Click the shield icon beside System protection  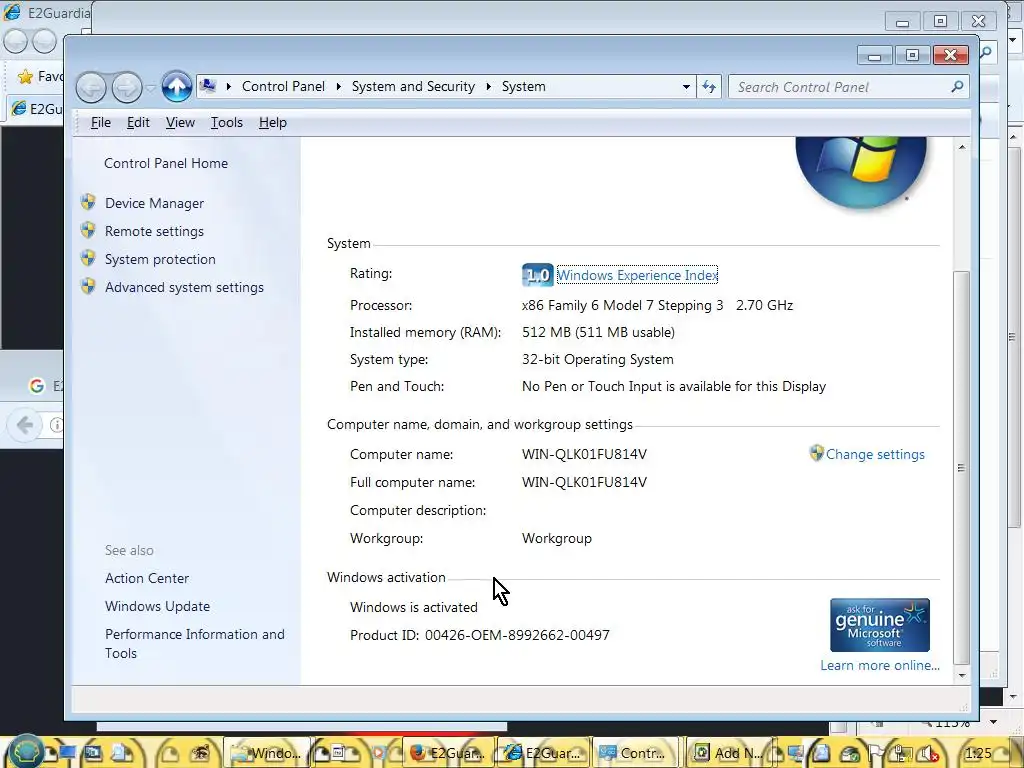pos(88,258)
